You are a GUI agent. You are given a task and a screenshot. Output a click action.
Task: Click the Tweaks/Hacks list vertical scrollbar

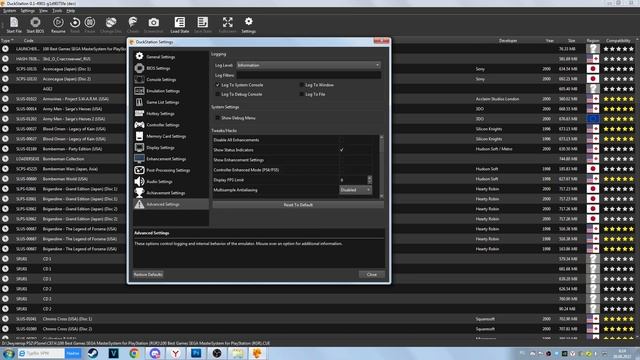click(382, 167)
